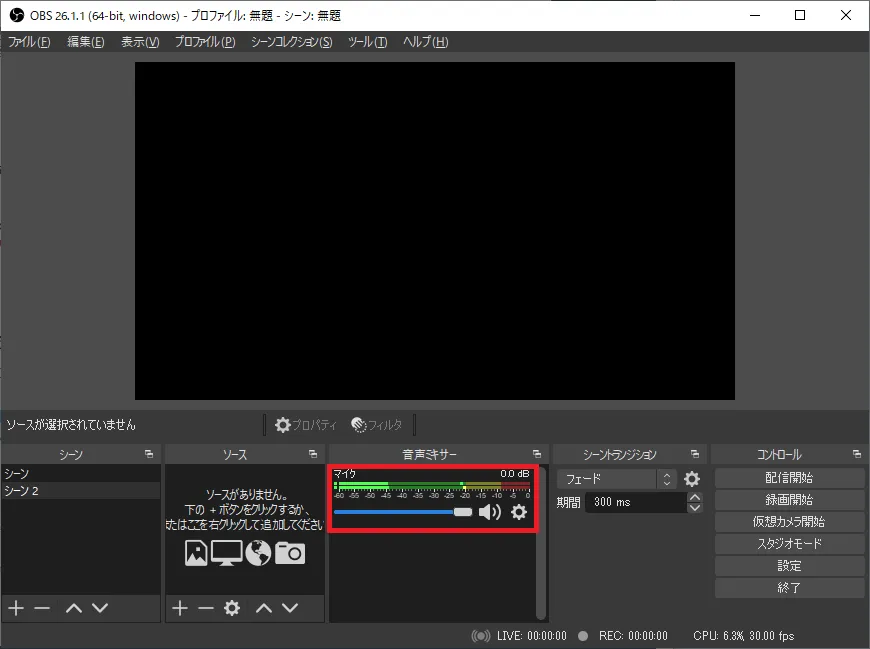Undock the シーントランジション panel using its float icon

695,454
